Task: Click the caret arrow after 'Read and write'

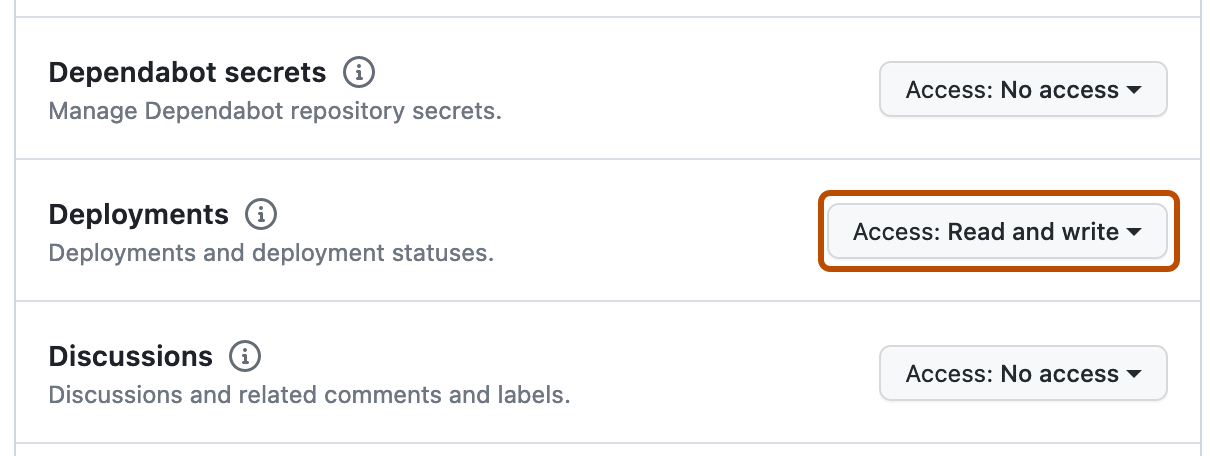Action: 1134,232
